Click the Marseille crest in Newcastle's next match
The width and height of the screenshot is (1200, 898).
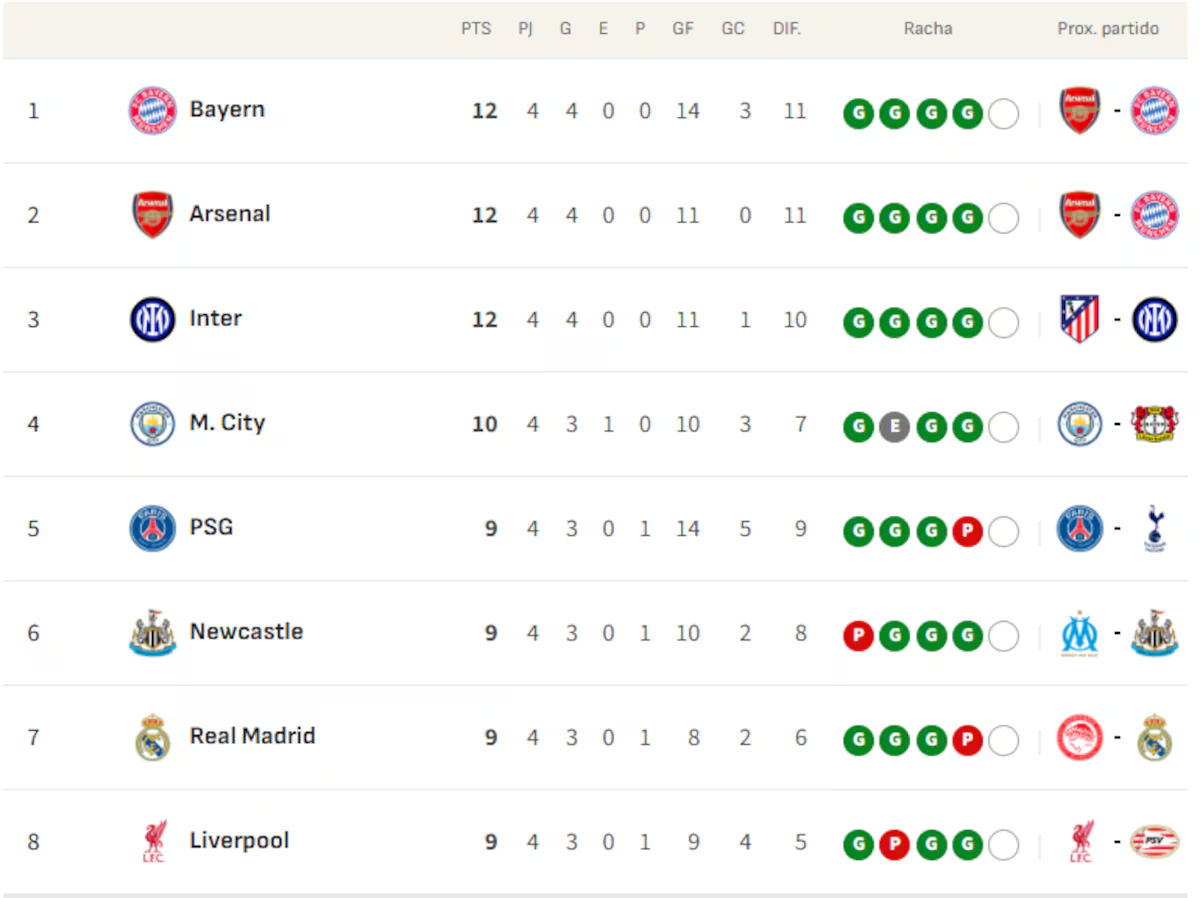coord(1080,634)
